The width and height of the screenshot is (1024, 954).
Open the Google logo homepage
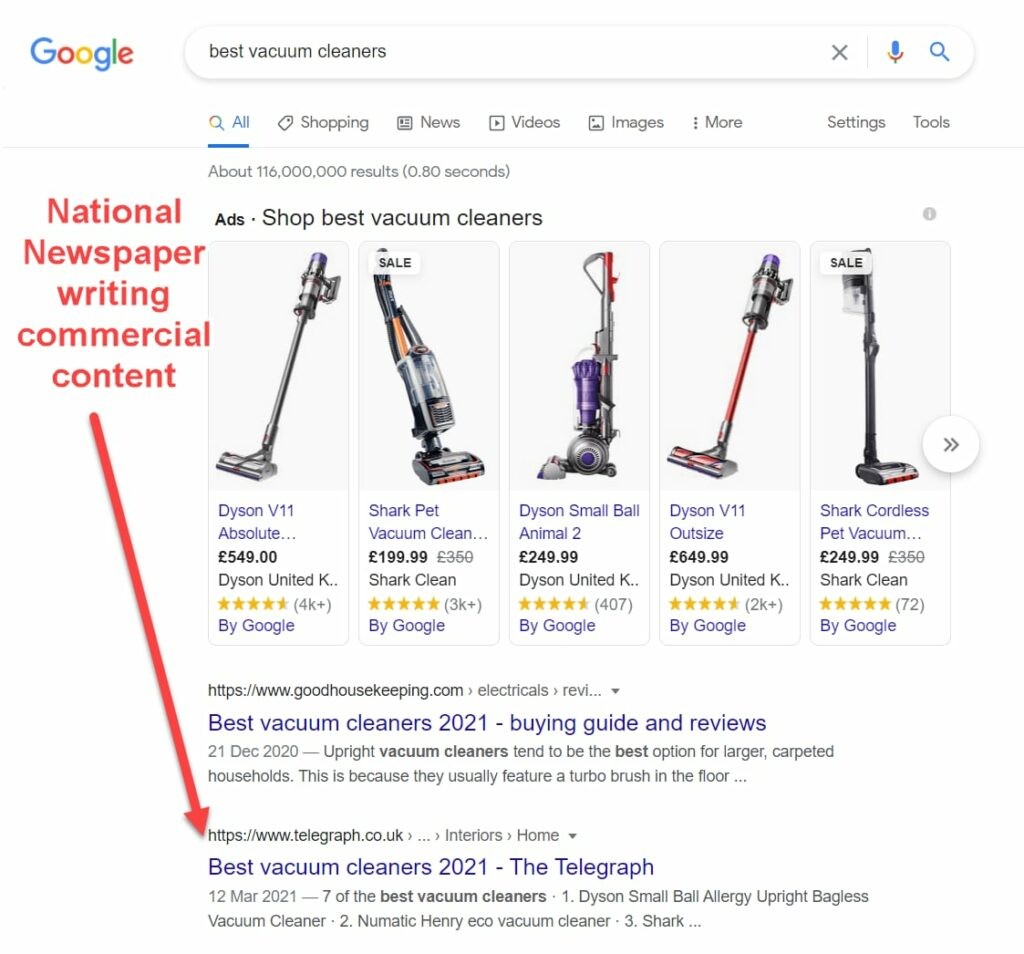tap(82, 53)
